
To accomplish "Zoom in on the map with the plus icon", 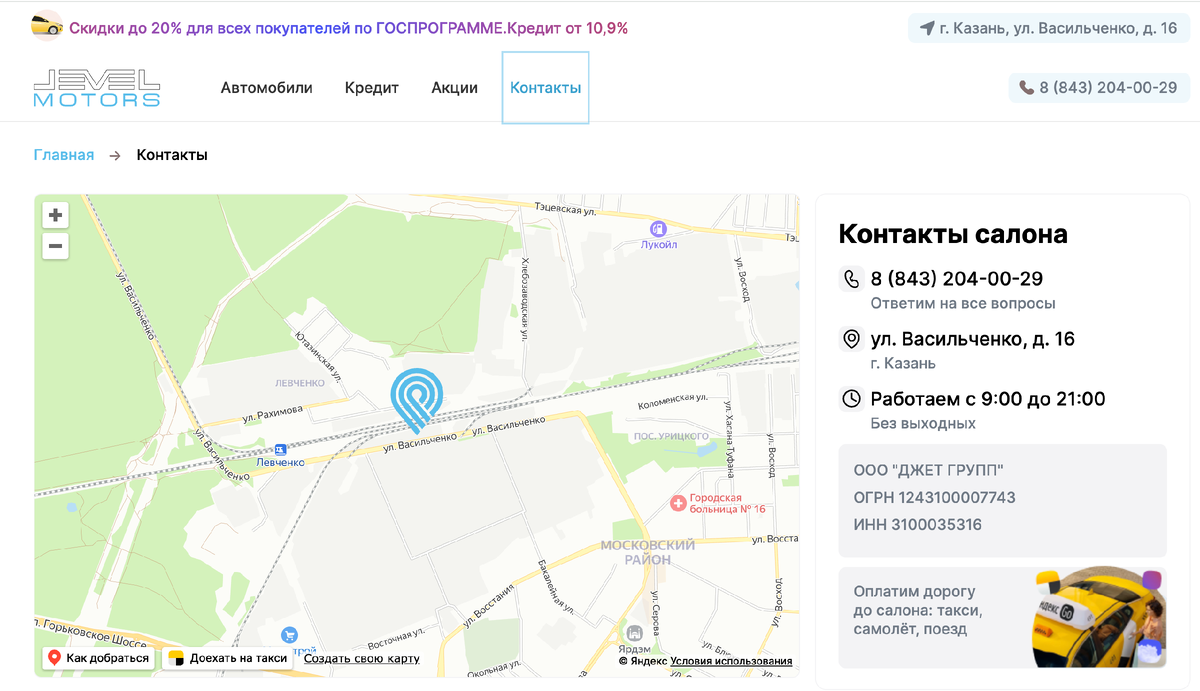I will tap(55, 214).
